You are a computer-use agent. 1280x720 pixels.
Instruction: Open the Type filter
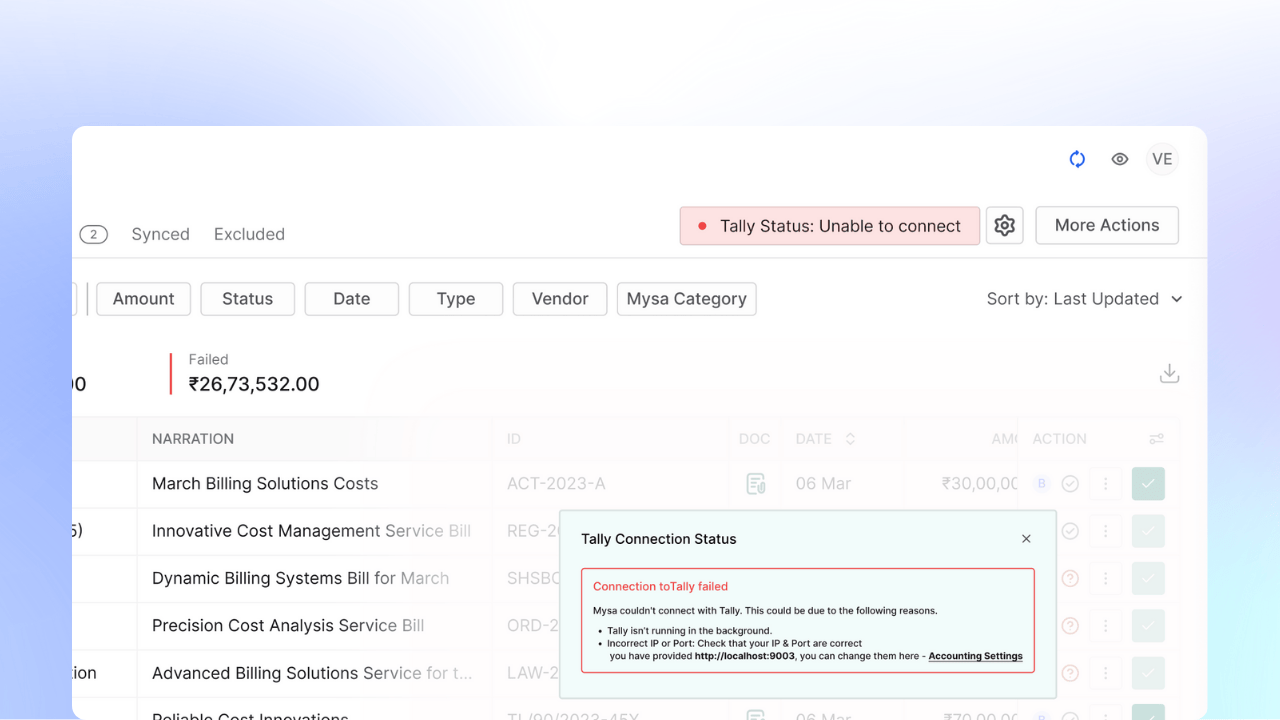[456, 299]
